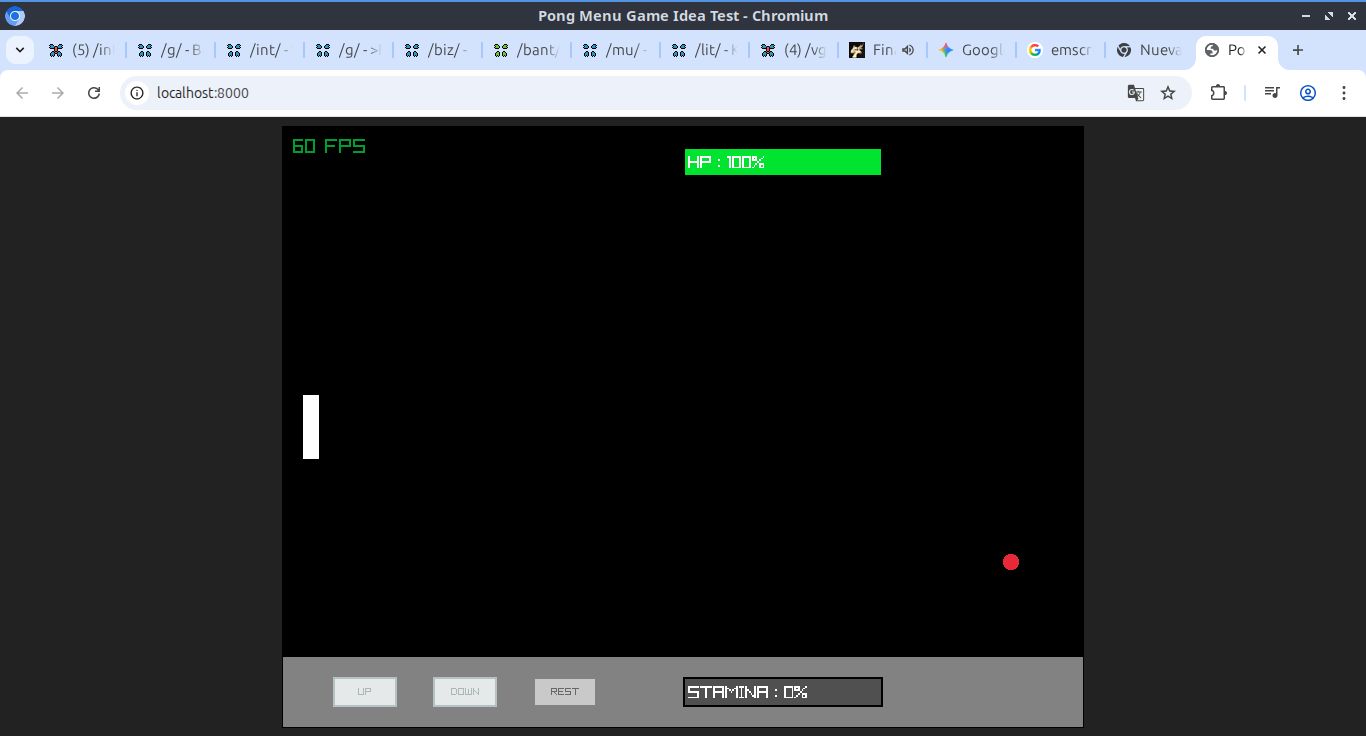Switch to the "(4) /vg" tab
1366x736 pixels.
793,50
